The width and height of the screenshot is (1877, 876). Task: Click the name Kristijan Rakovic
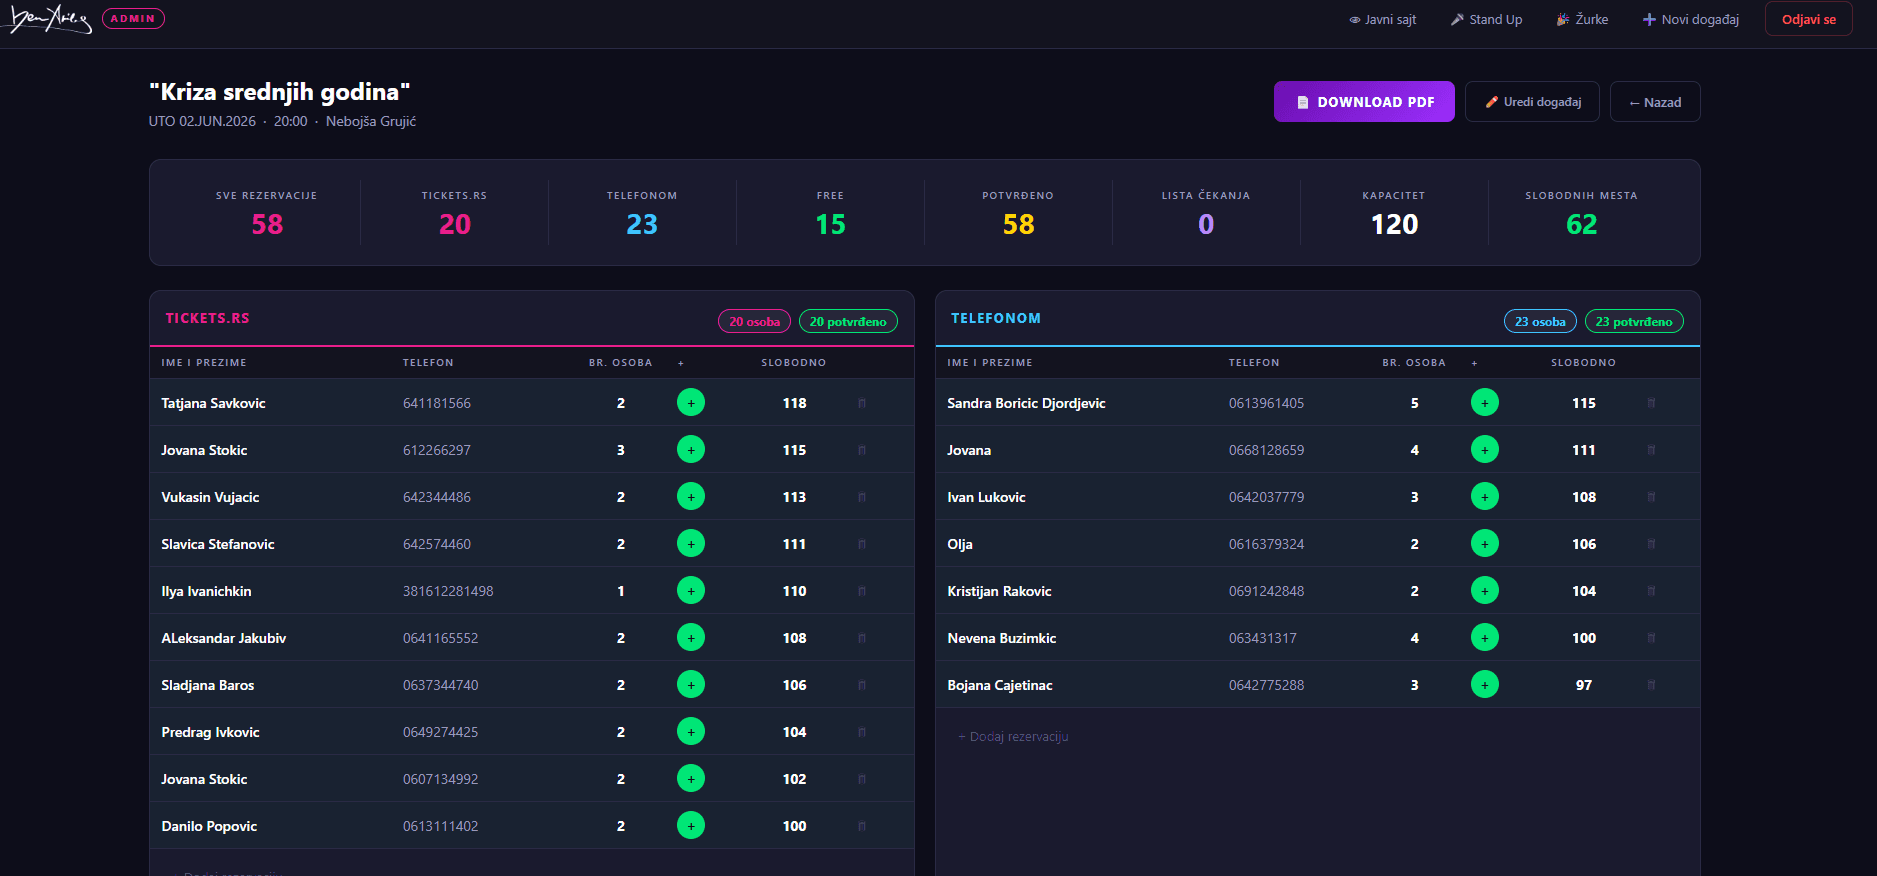[999, 591]
